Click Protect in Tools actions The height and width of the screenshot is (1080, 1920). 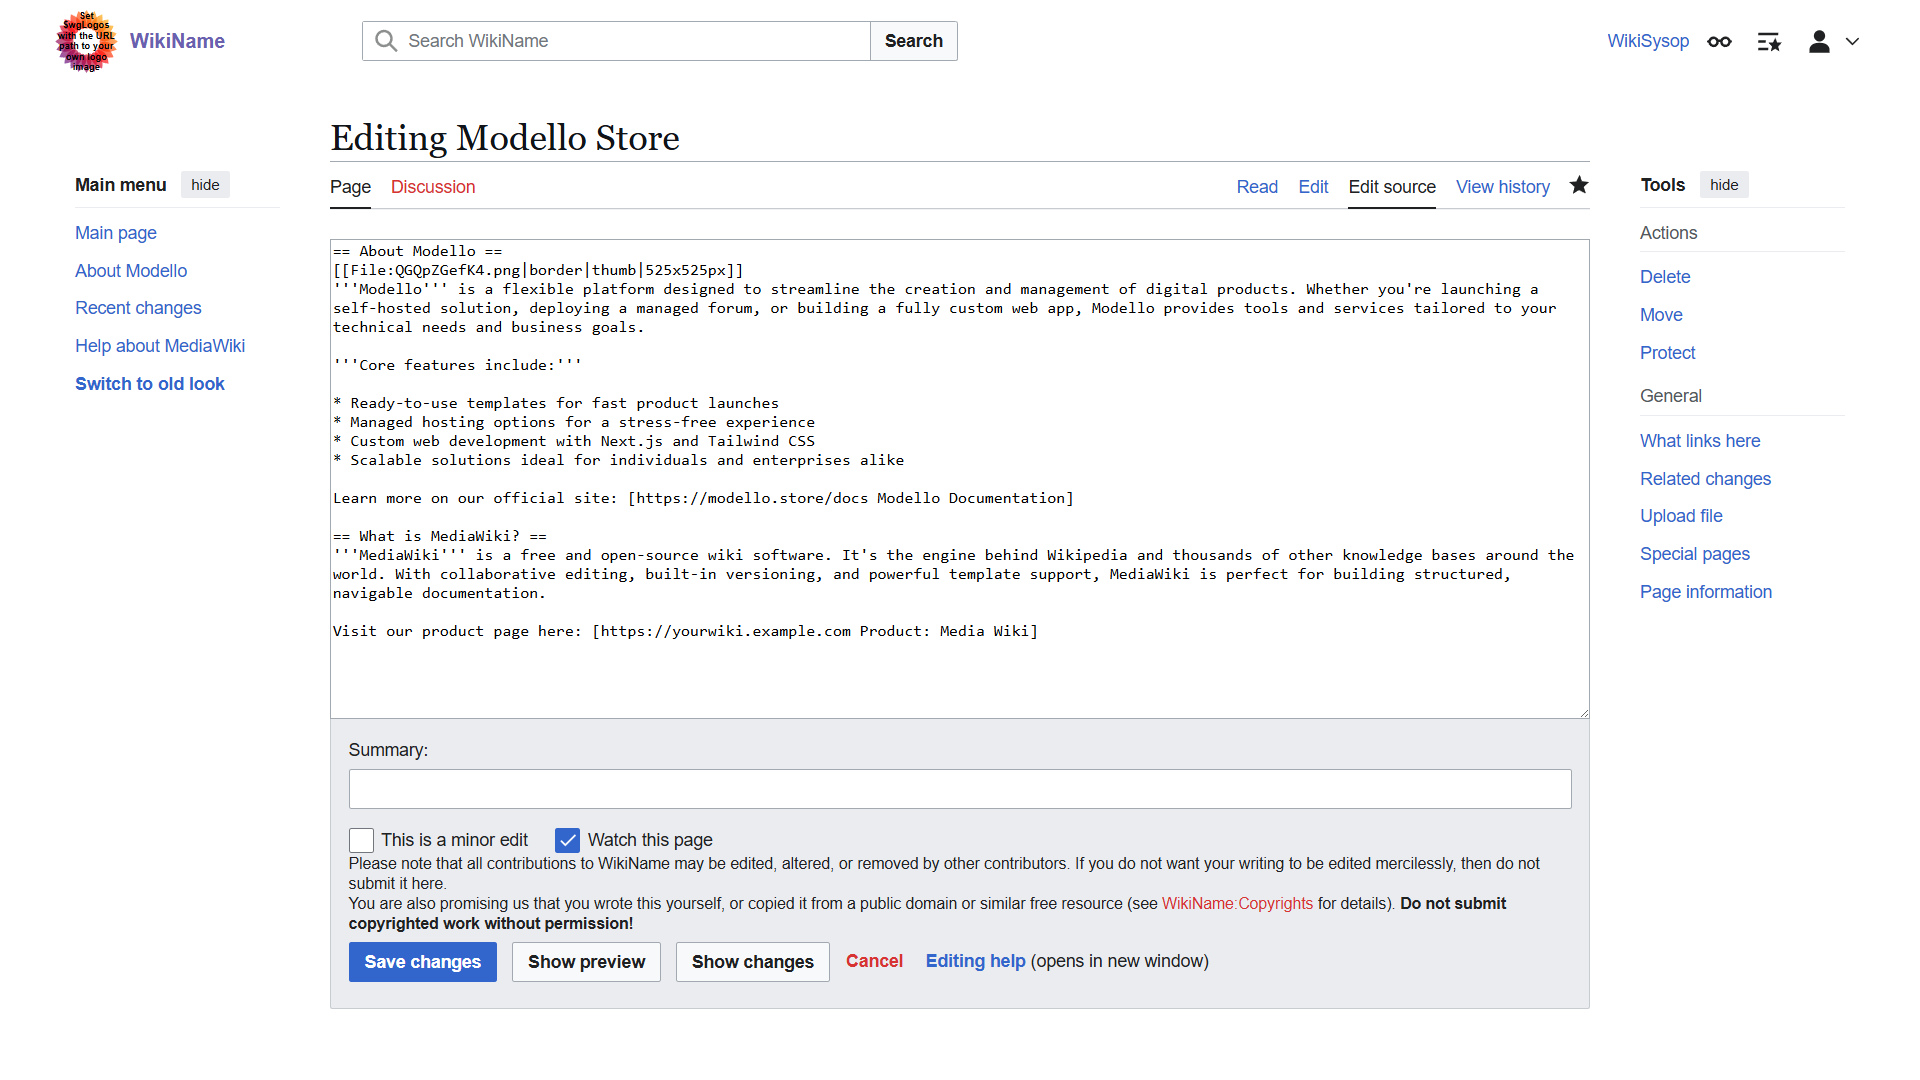1667,353
